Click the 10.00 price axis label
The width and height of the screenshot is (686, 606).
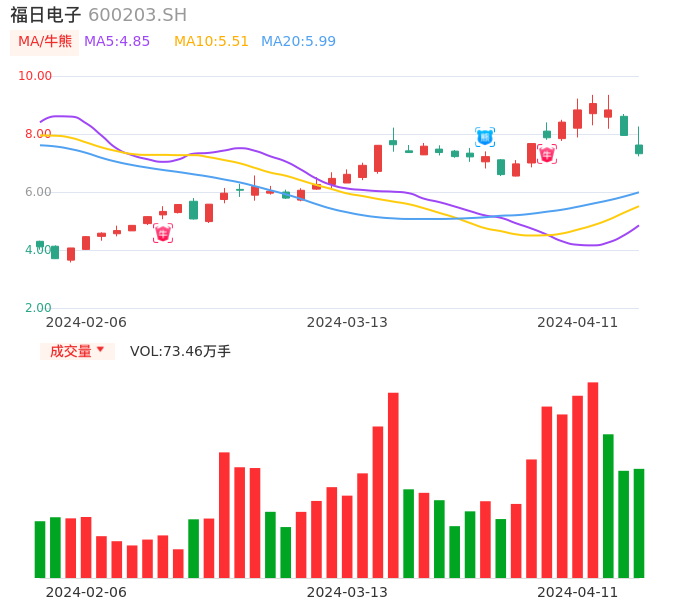coord(35,76)
